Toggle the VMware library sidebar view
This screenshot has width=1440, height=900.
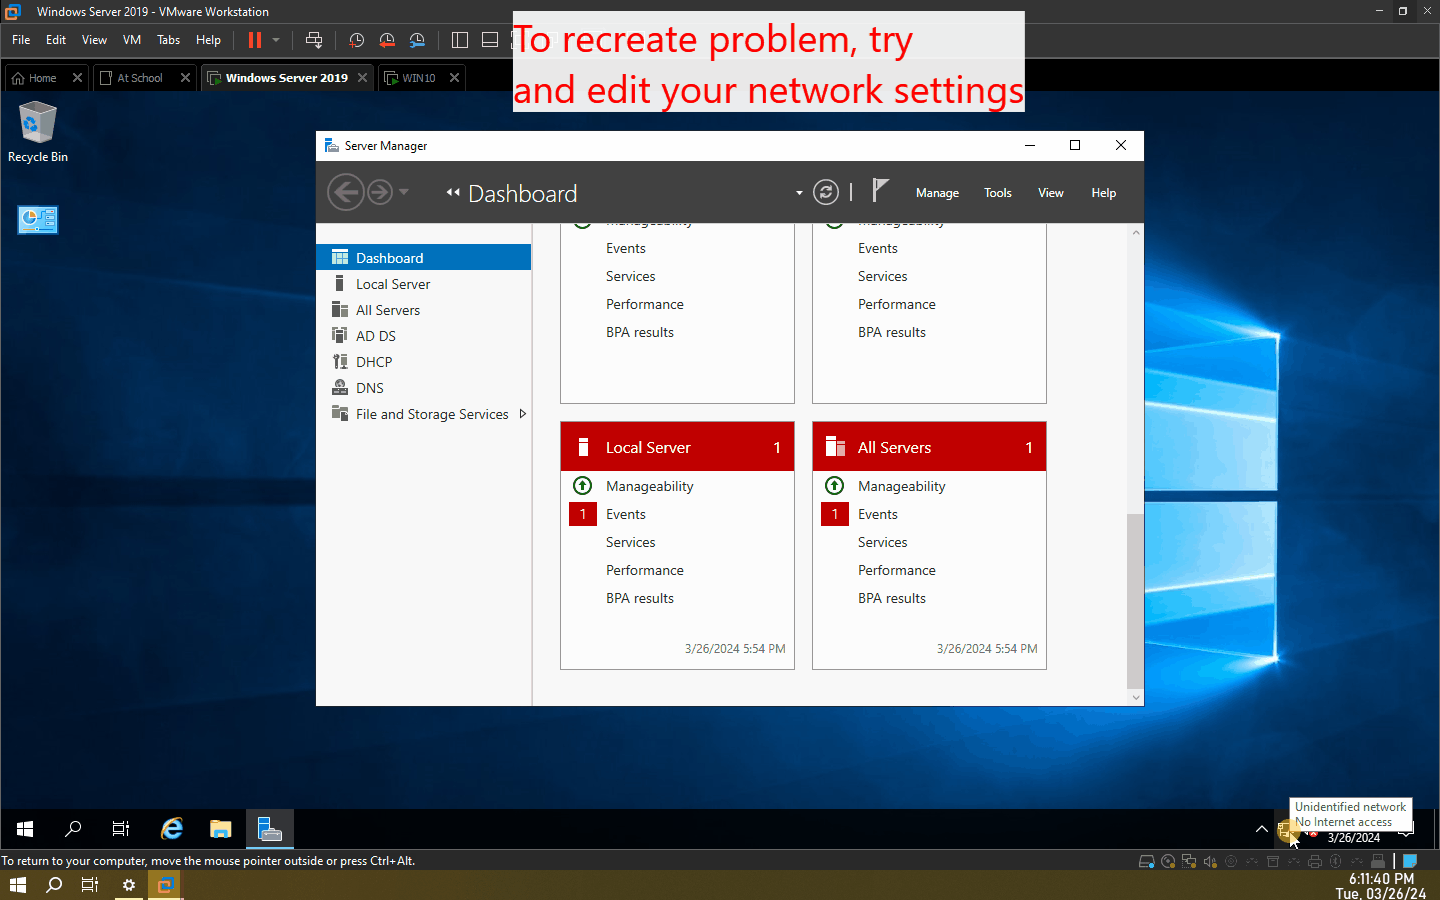click(460, 40)
